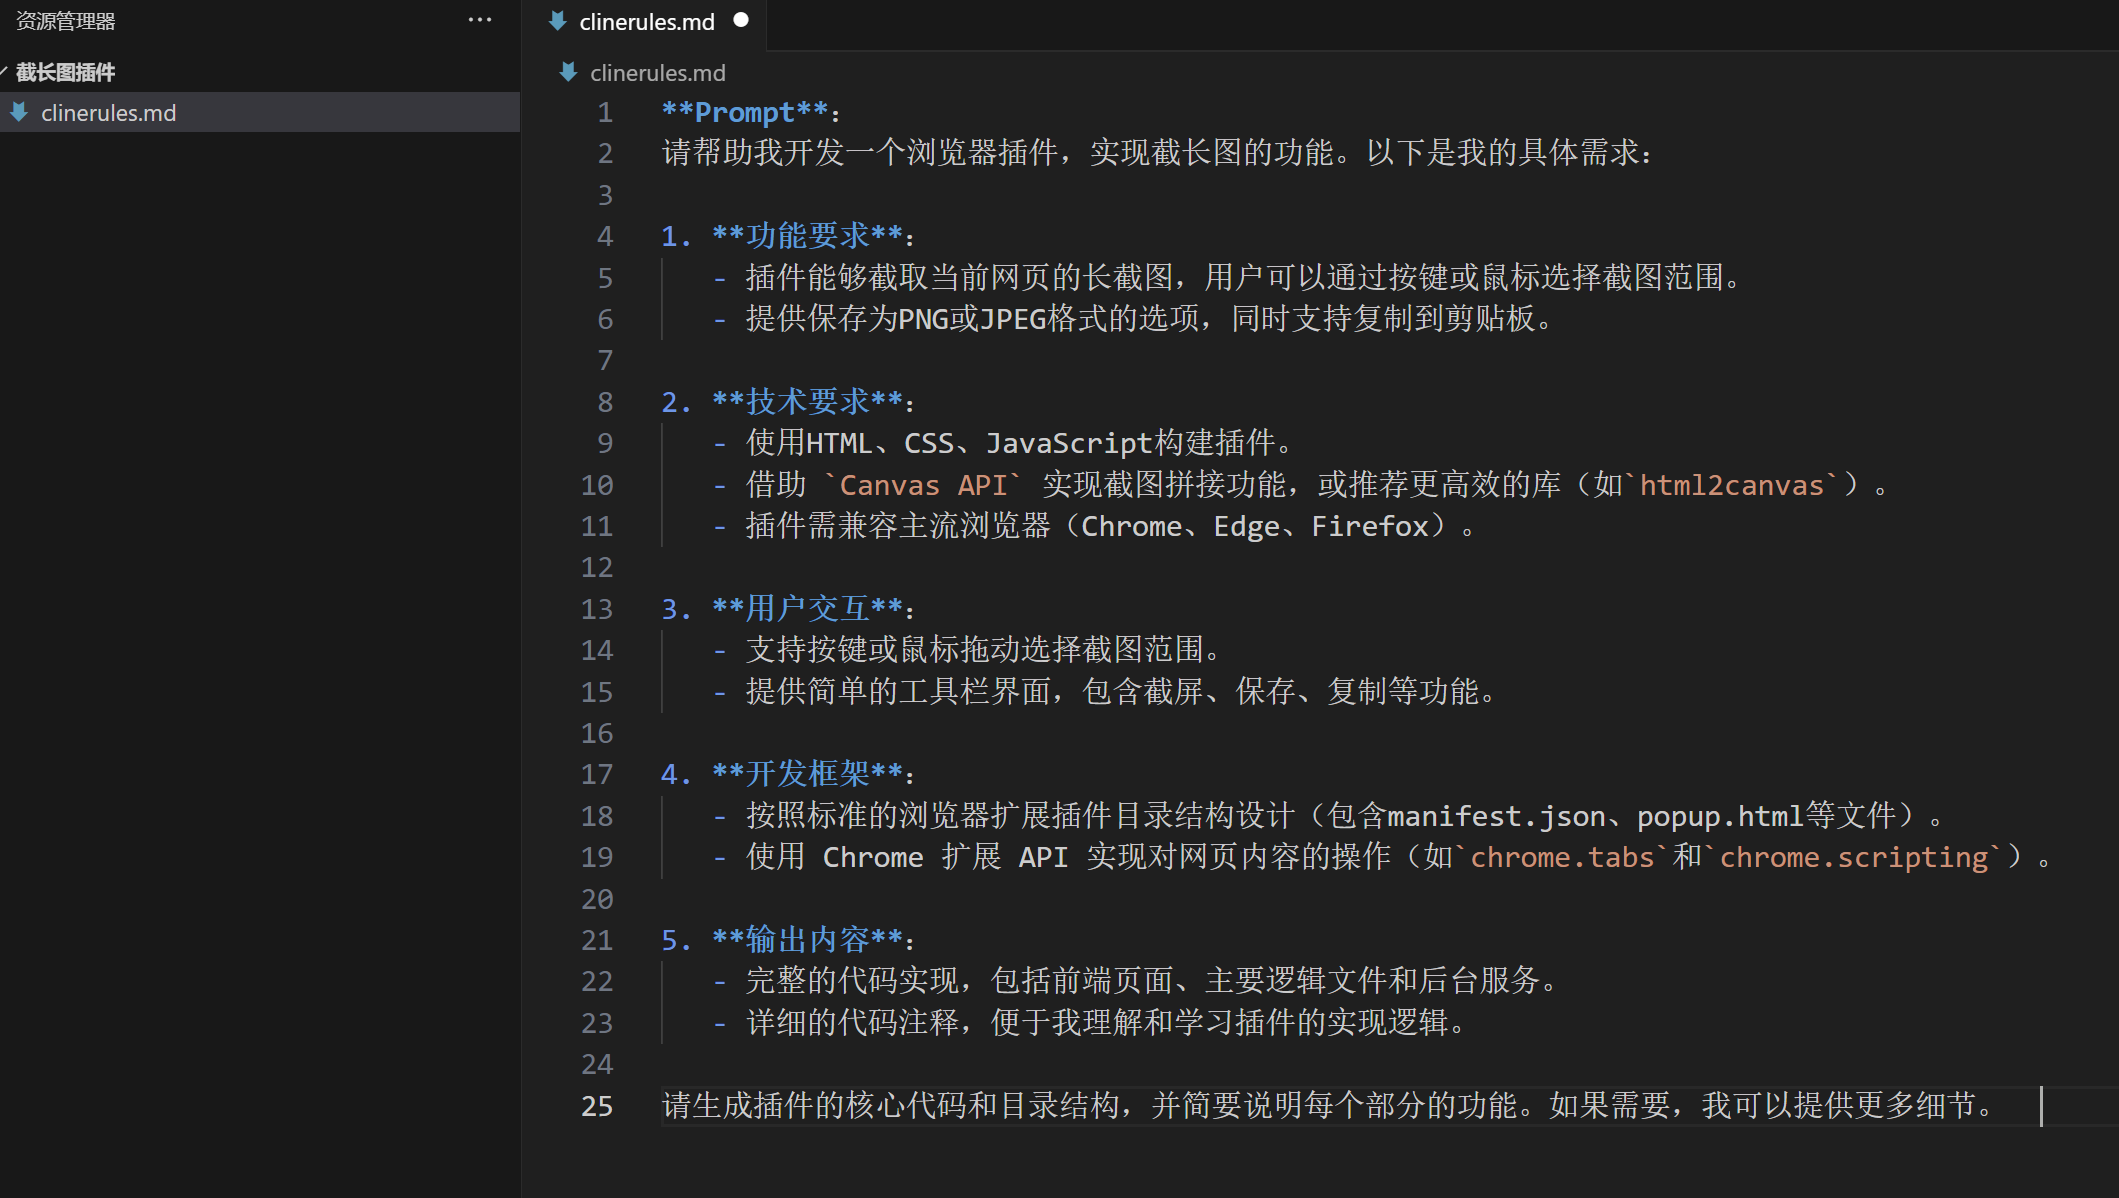Click the blue arrow icon beside clinerules.md in Explorer

tap(19, 112)
